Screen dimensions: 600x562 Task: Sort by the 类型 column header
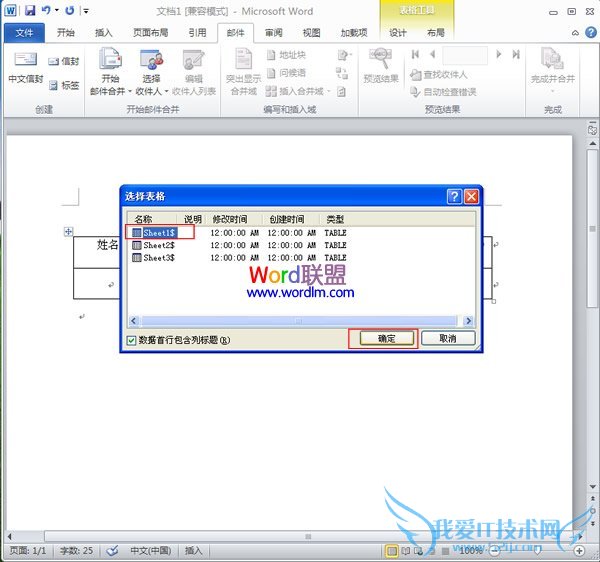[x=336, y=219]
